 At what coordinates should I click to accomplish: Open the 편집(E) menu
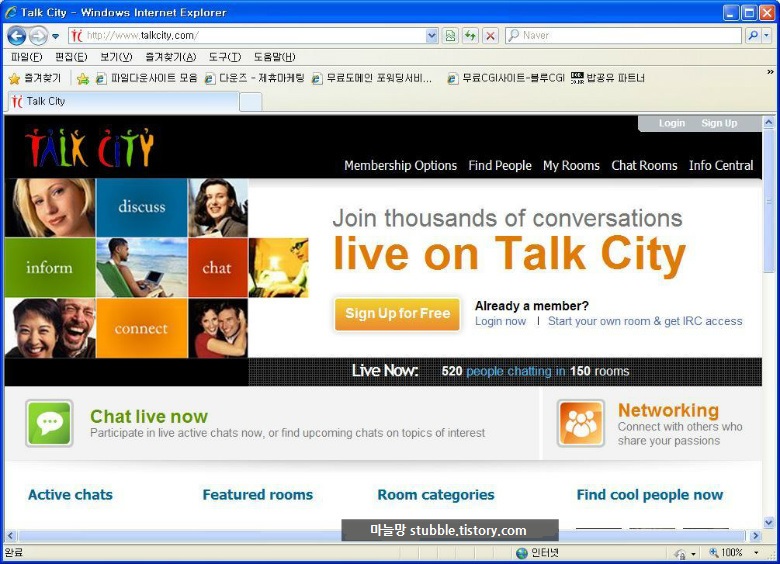point(71,57)
